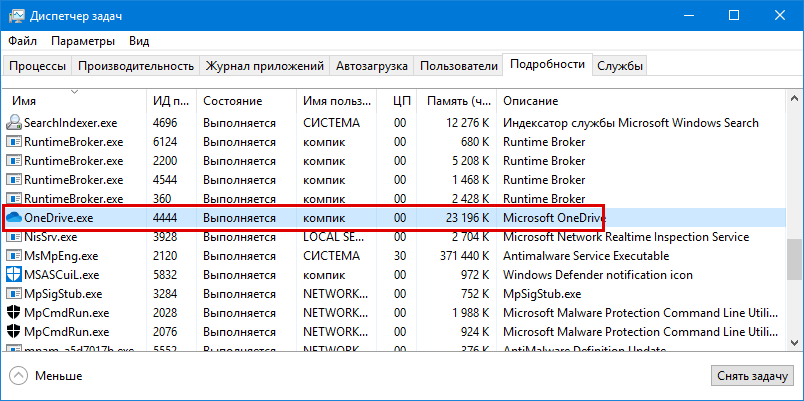The height and width of the screenshot is (401, 804).
Task: Click the MsMpEng.exe process icon
Action: point(14,256)
